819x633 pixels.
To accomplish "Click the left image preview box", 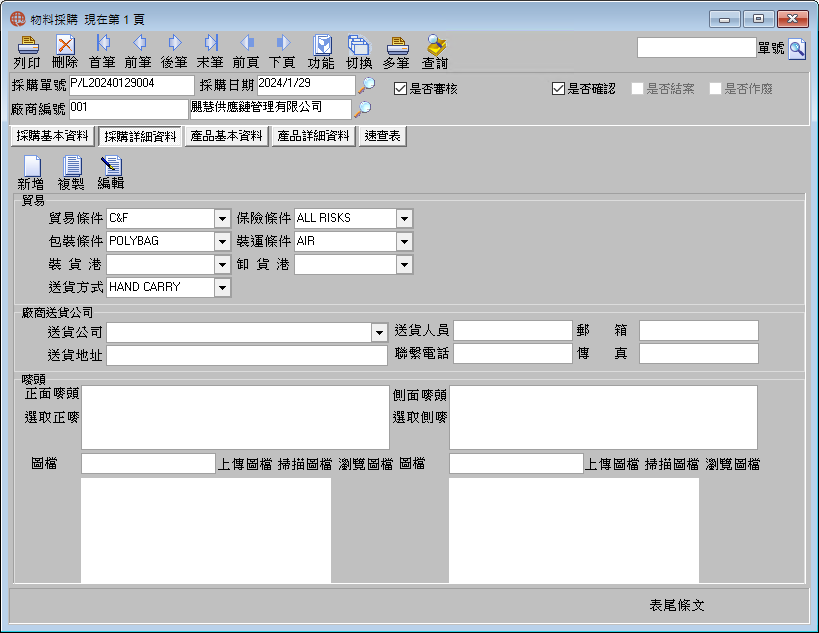I will point(206,530).
